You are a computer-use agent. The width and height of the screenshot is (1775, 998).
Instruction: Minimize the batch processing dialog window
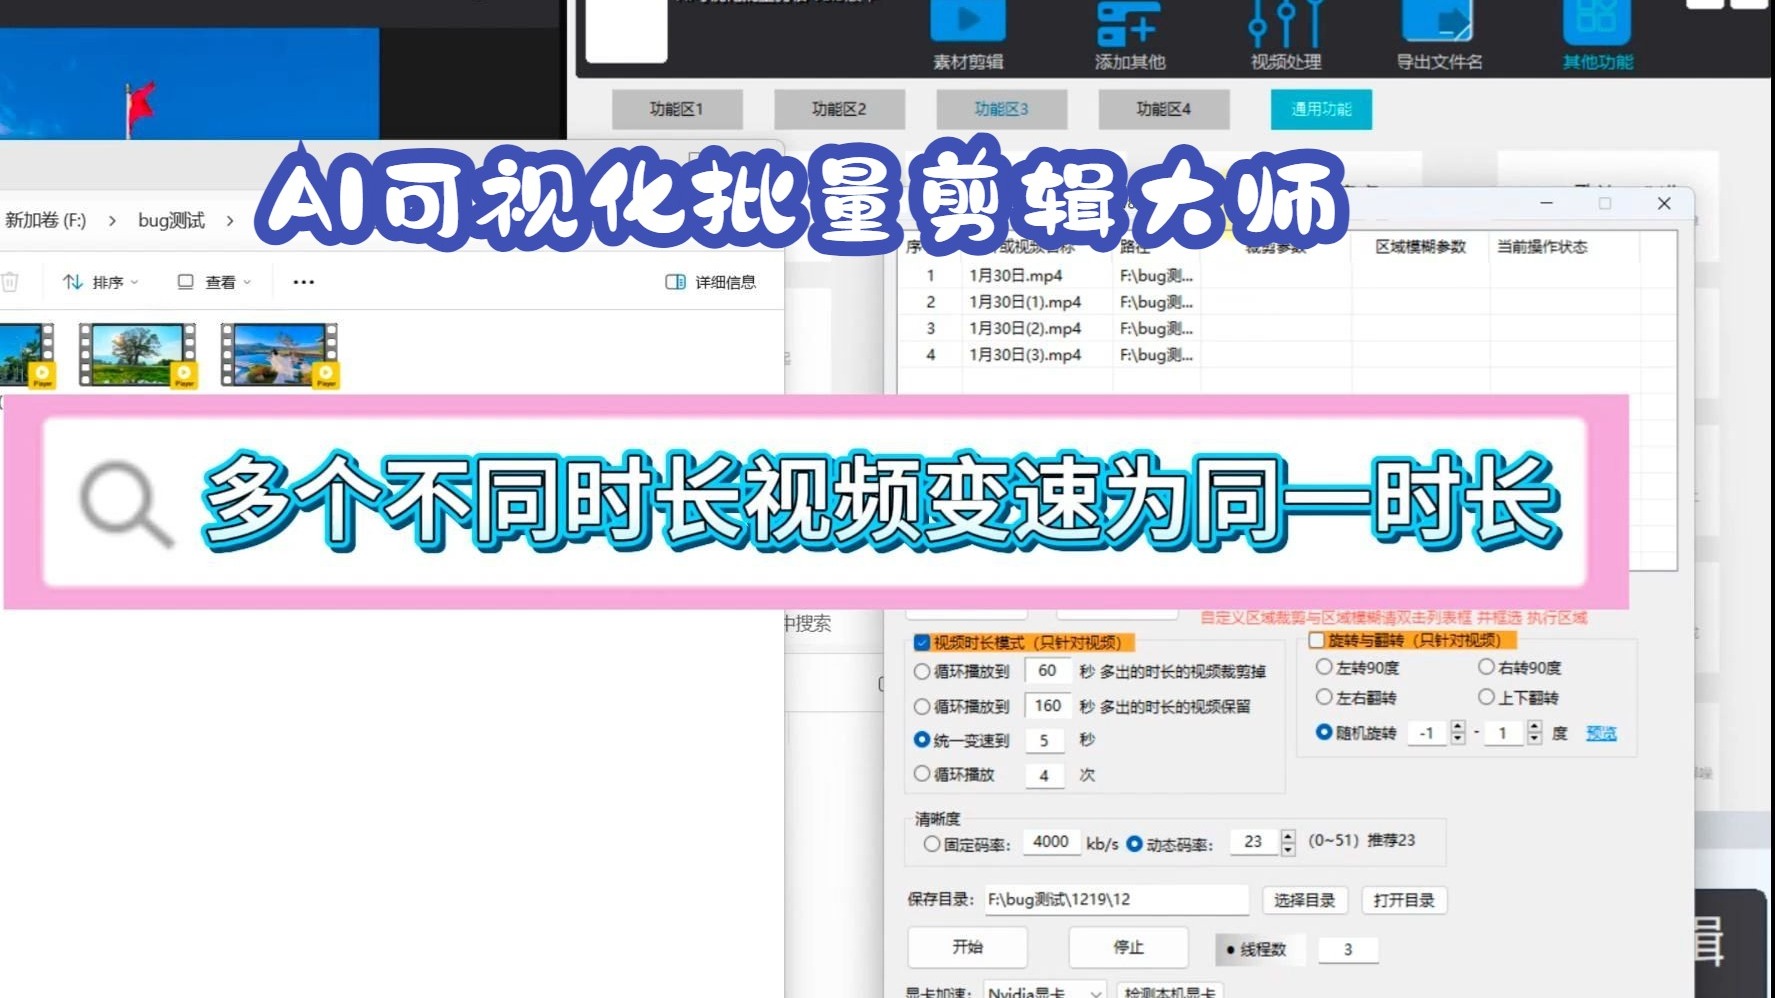click(1546, 203)
